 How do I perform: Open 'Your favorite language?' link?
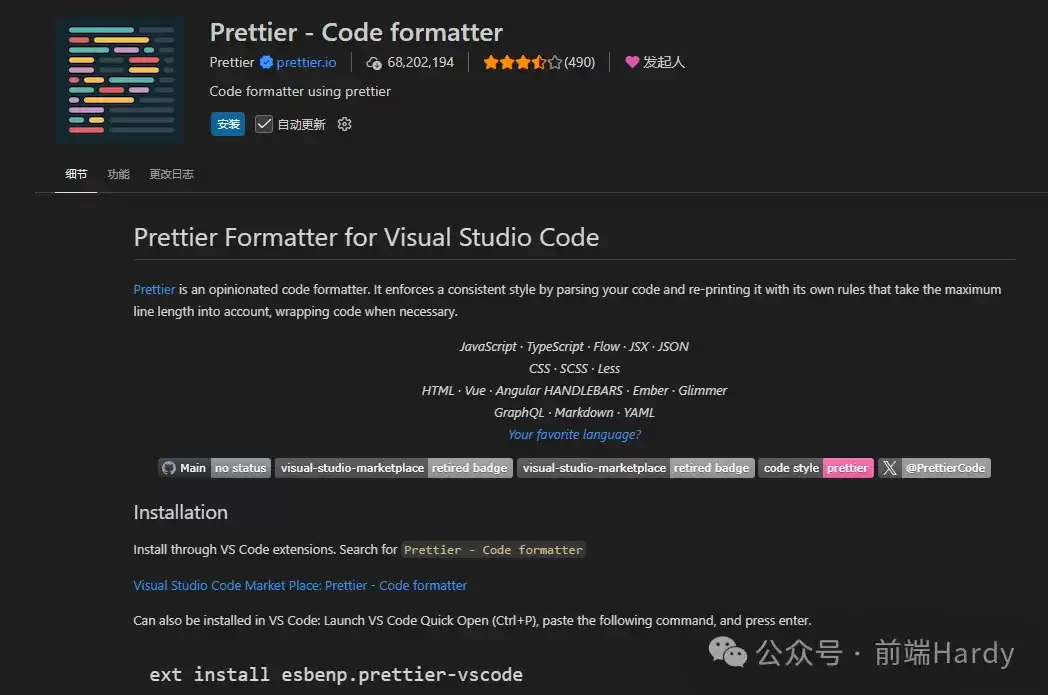click(x=574, y=434)
